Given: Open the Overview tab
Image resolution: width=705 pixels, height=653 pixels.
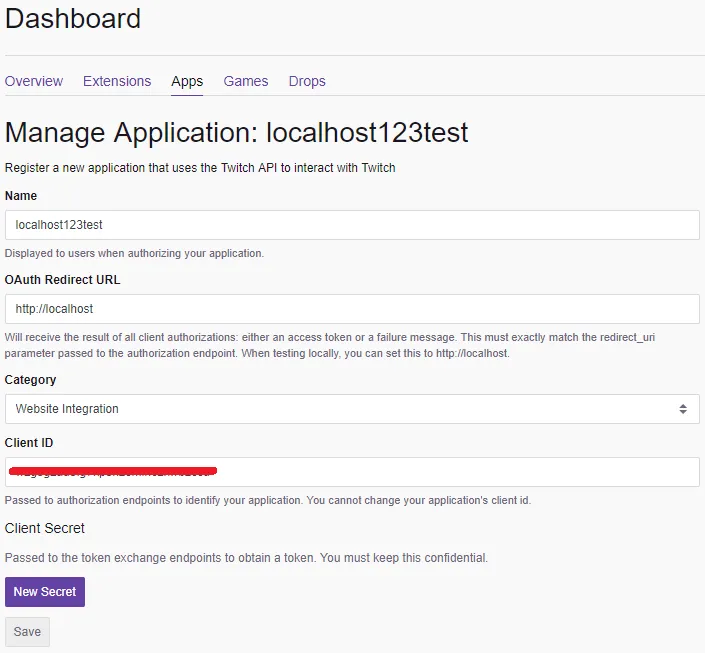Looking at the screenshot, I should point(34,81).
